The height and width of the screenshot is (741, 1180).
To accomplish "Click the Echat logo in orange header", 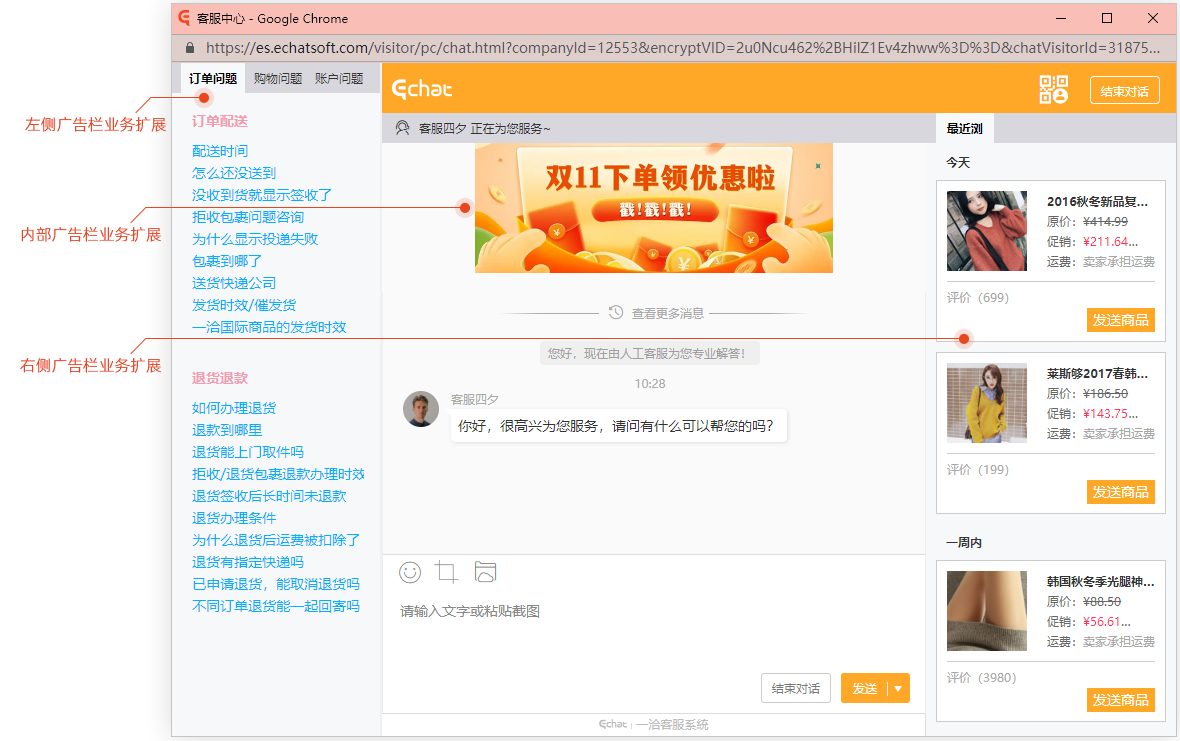I will [422, 90].
